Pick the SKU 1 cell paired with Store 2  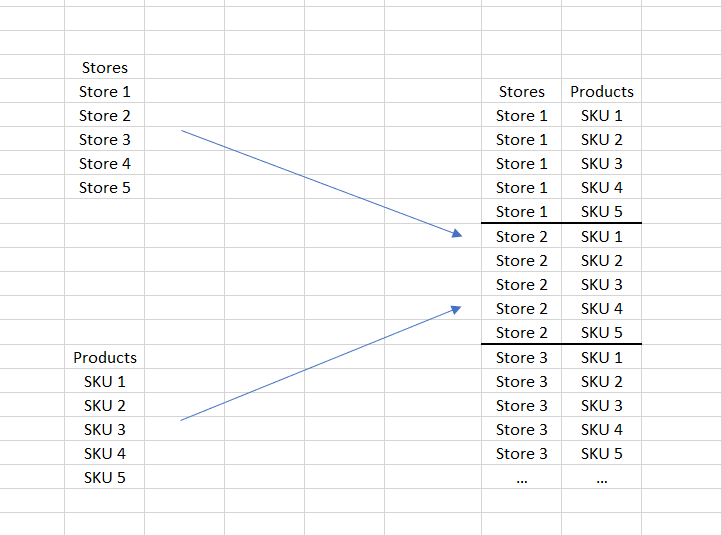tap(602, 236)
